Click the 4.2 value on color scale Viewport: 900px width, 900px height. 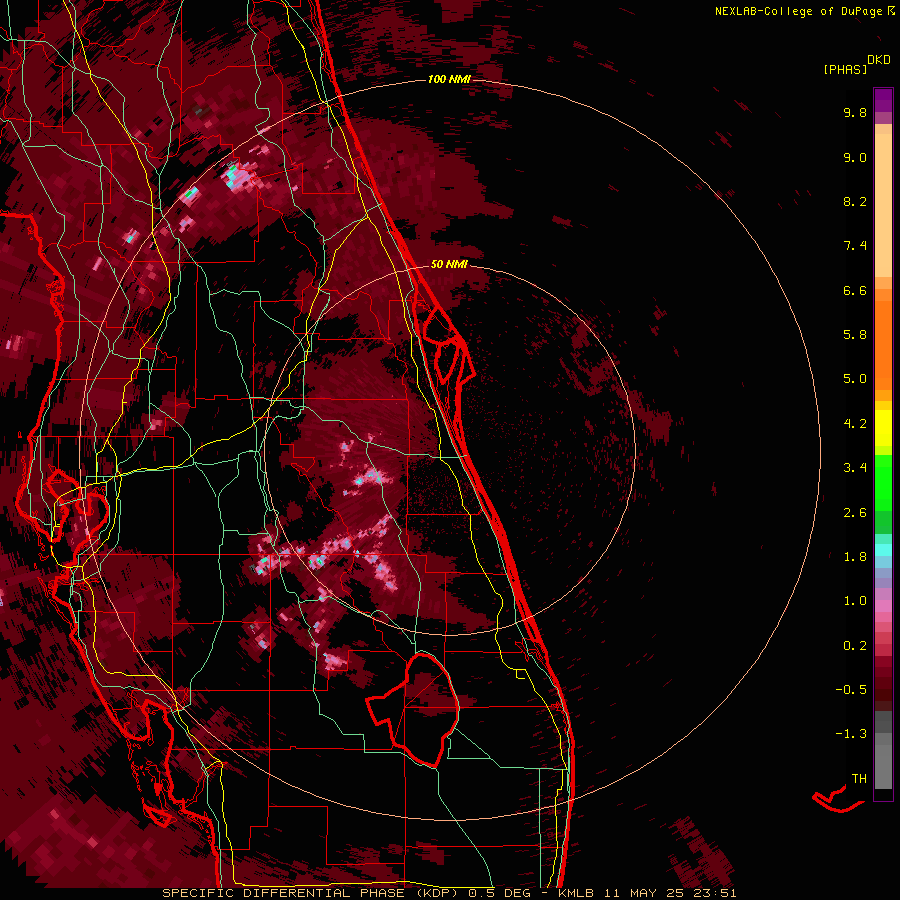pos(855,424)
